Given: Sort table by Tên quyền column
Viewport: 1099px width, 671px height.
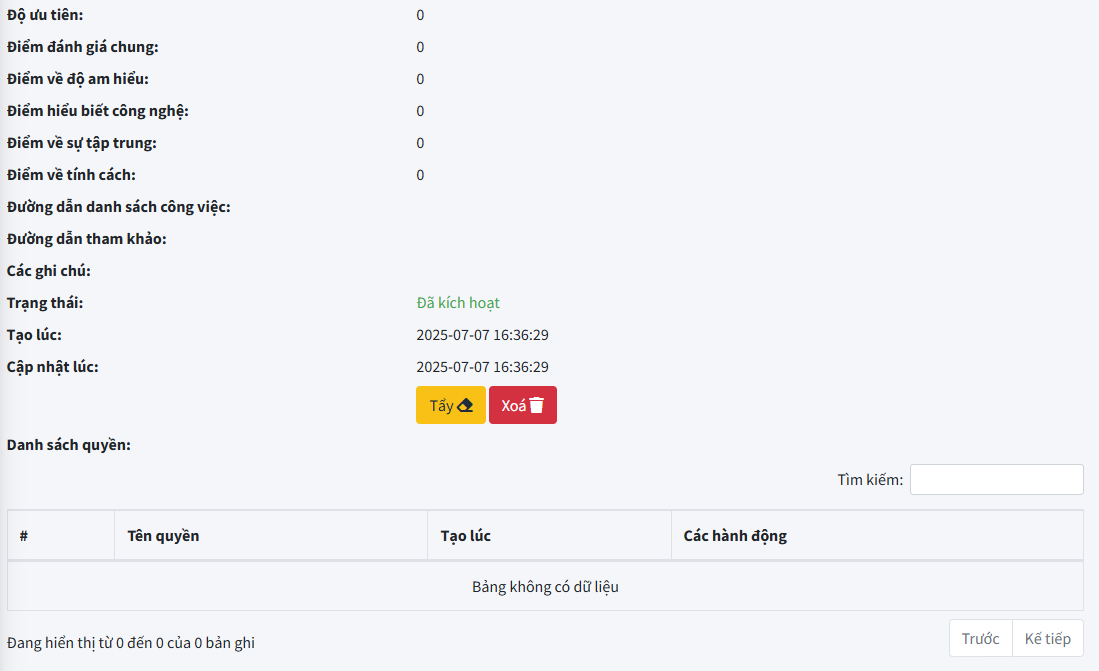Looking at the screenshot, I should (270, 536).
